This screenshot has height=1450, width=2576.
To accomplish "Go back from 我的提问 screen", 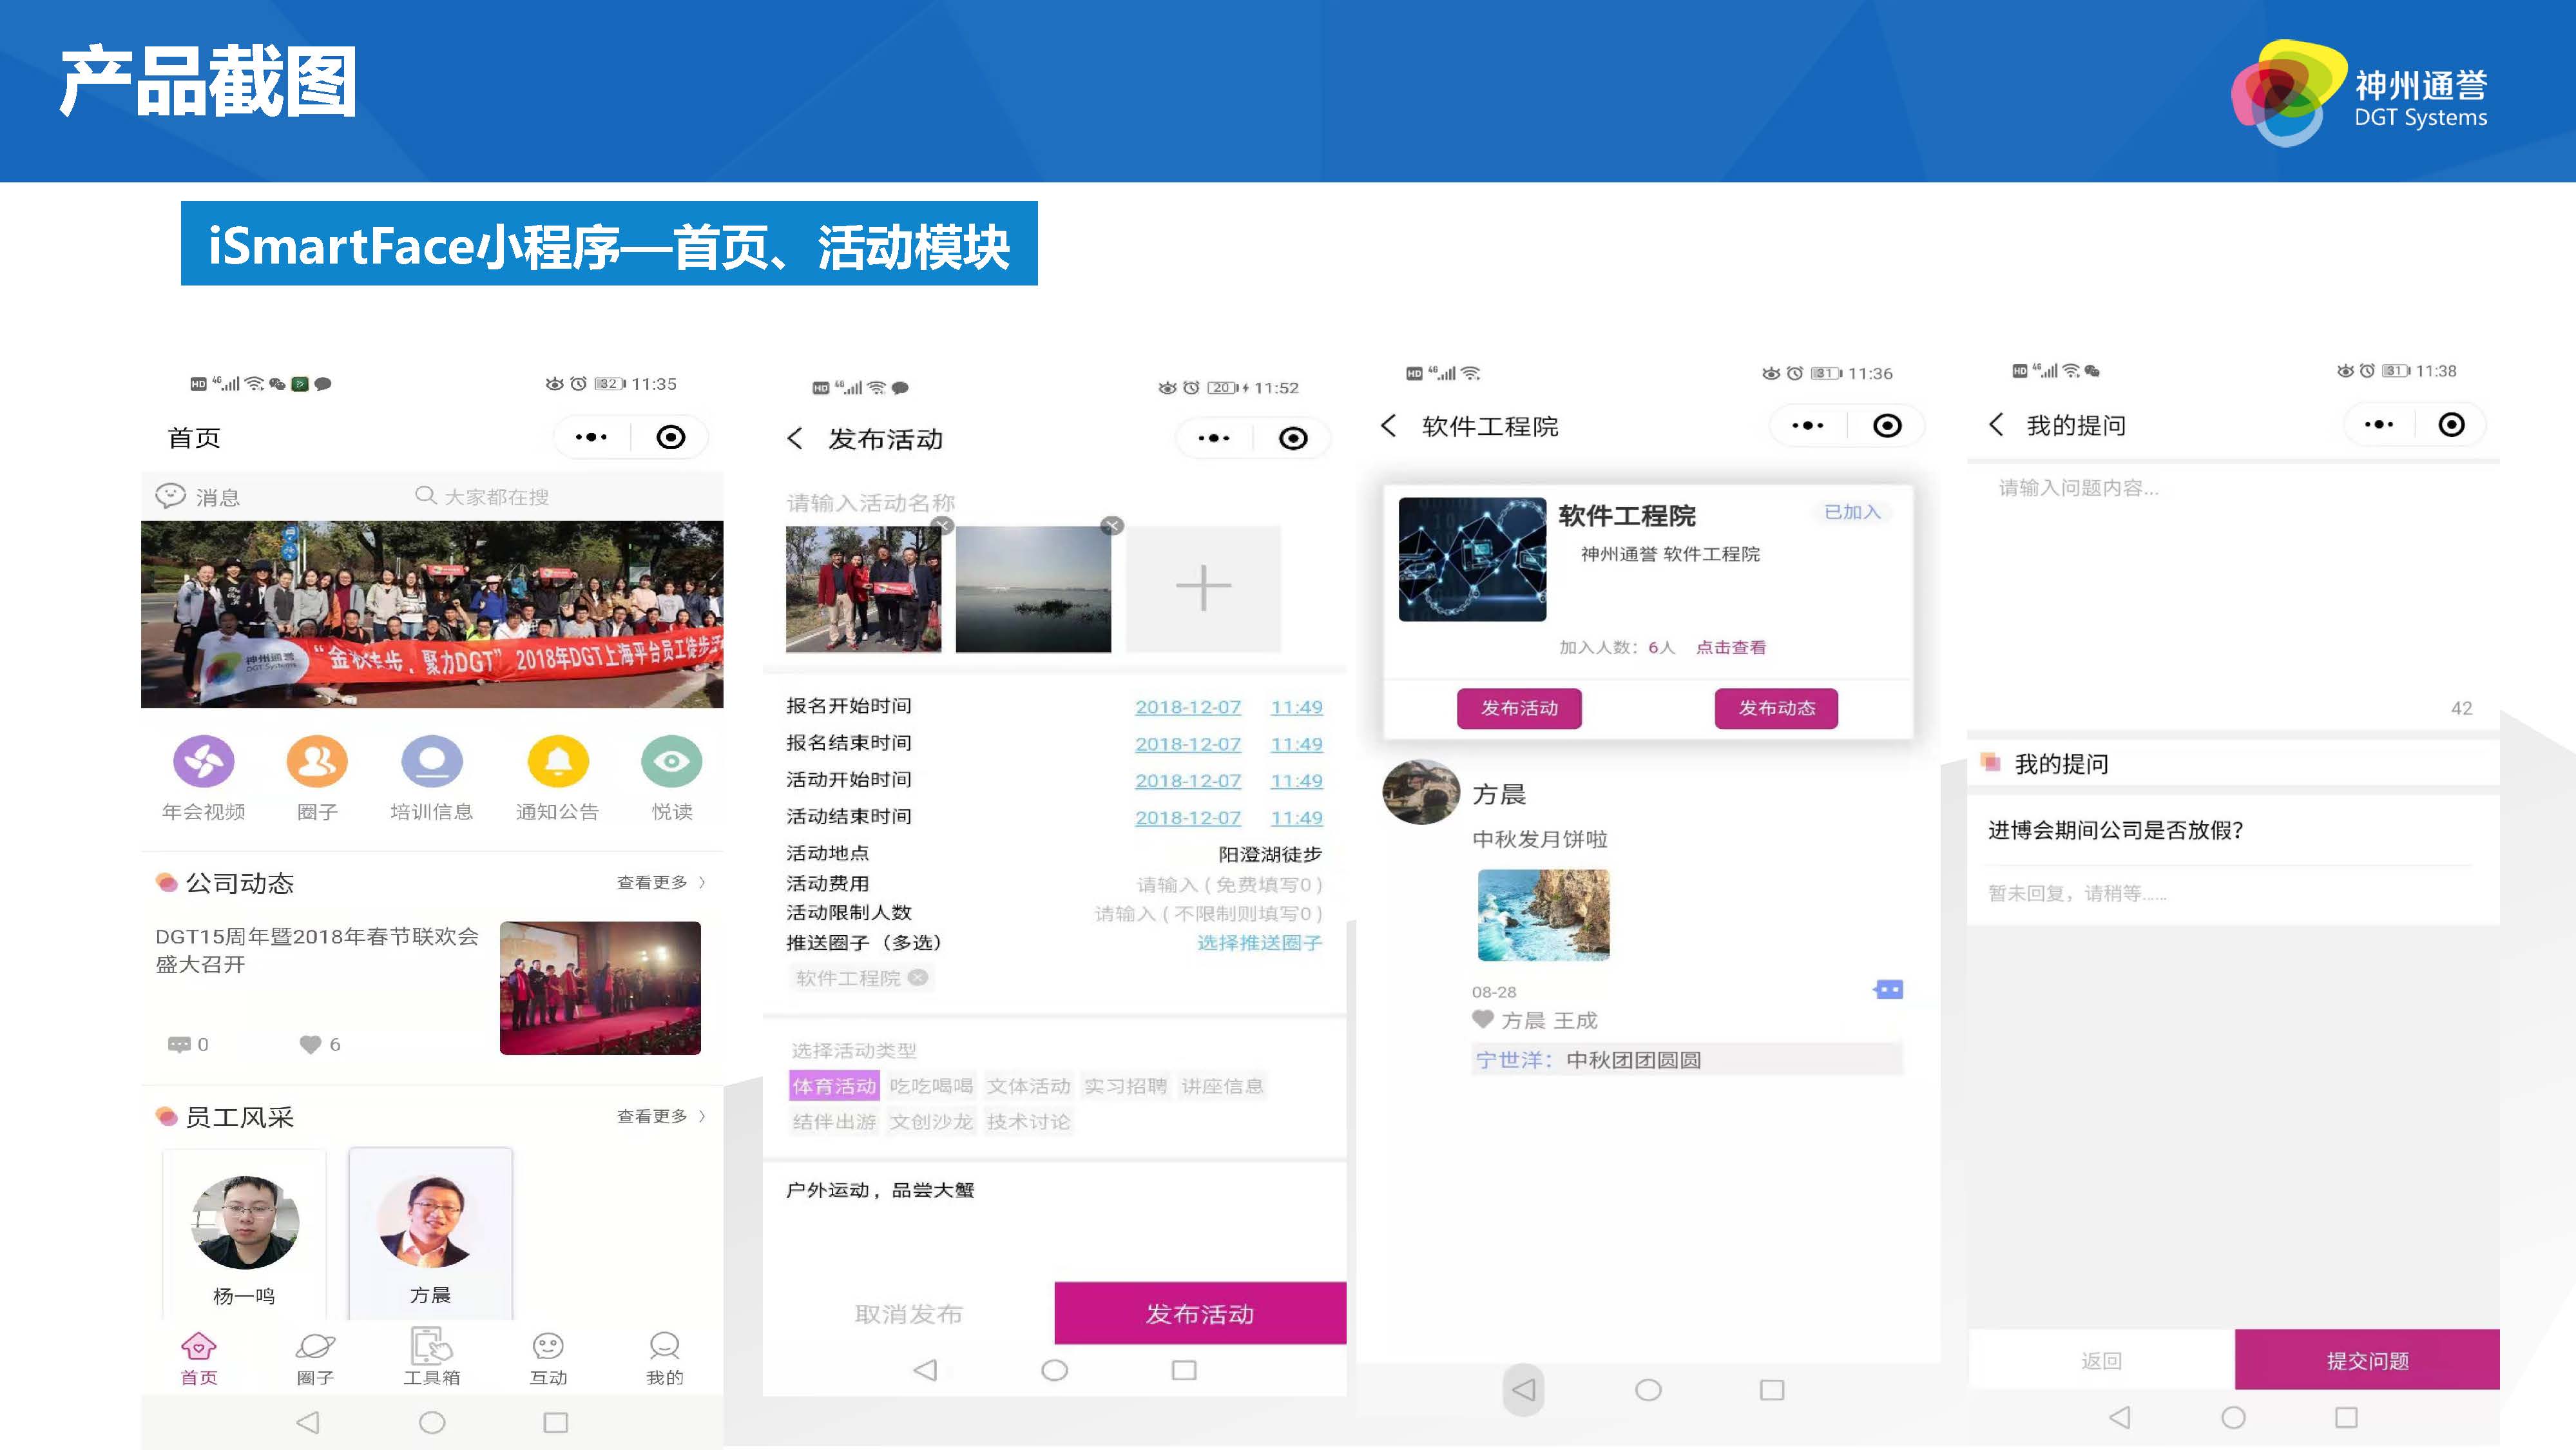I will 1996,425.
